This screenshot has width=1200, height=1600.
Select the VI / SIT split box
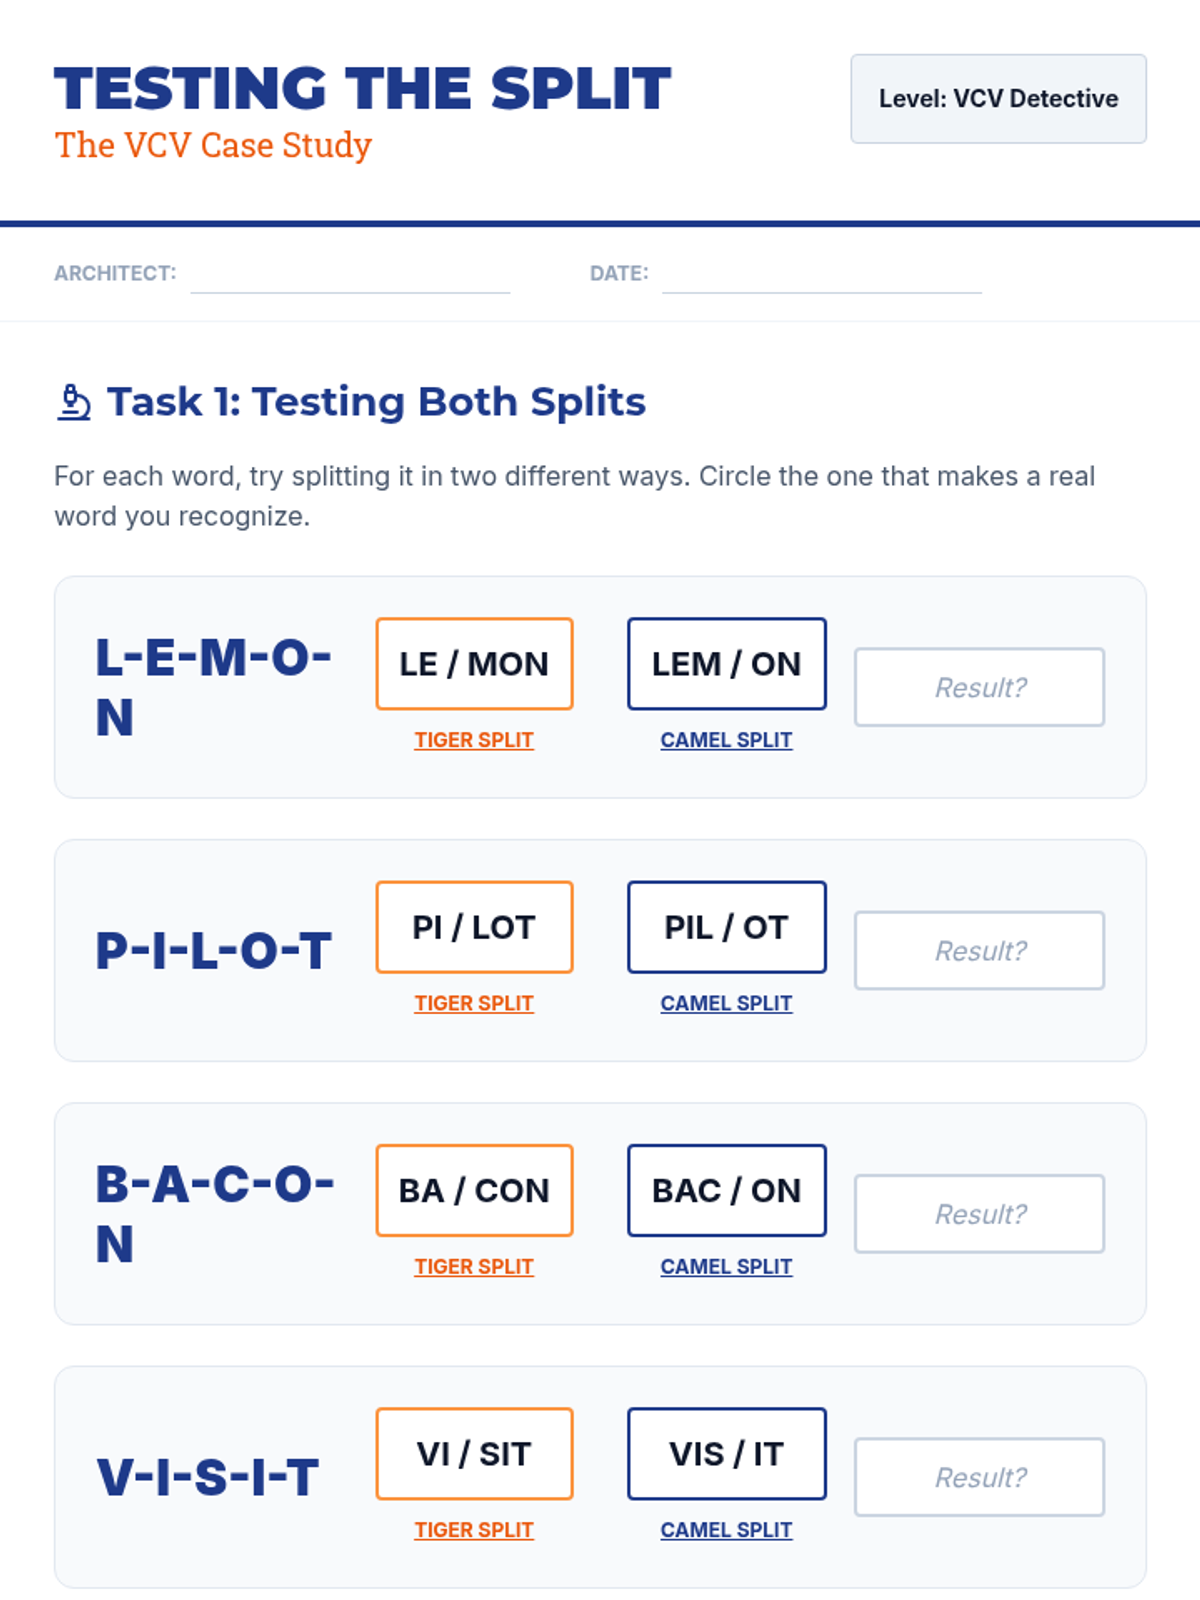coord(474,1454)
